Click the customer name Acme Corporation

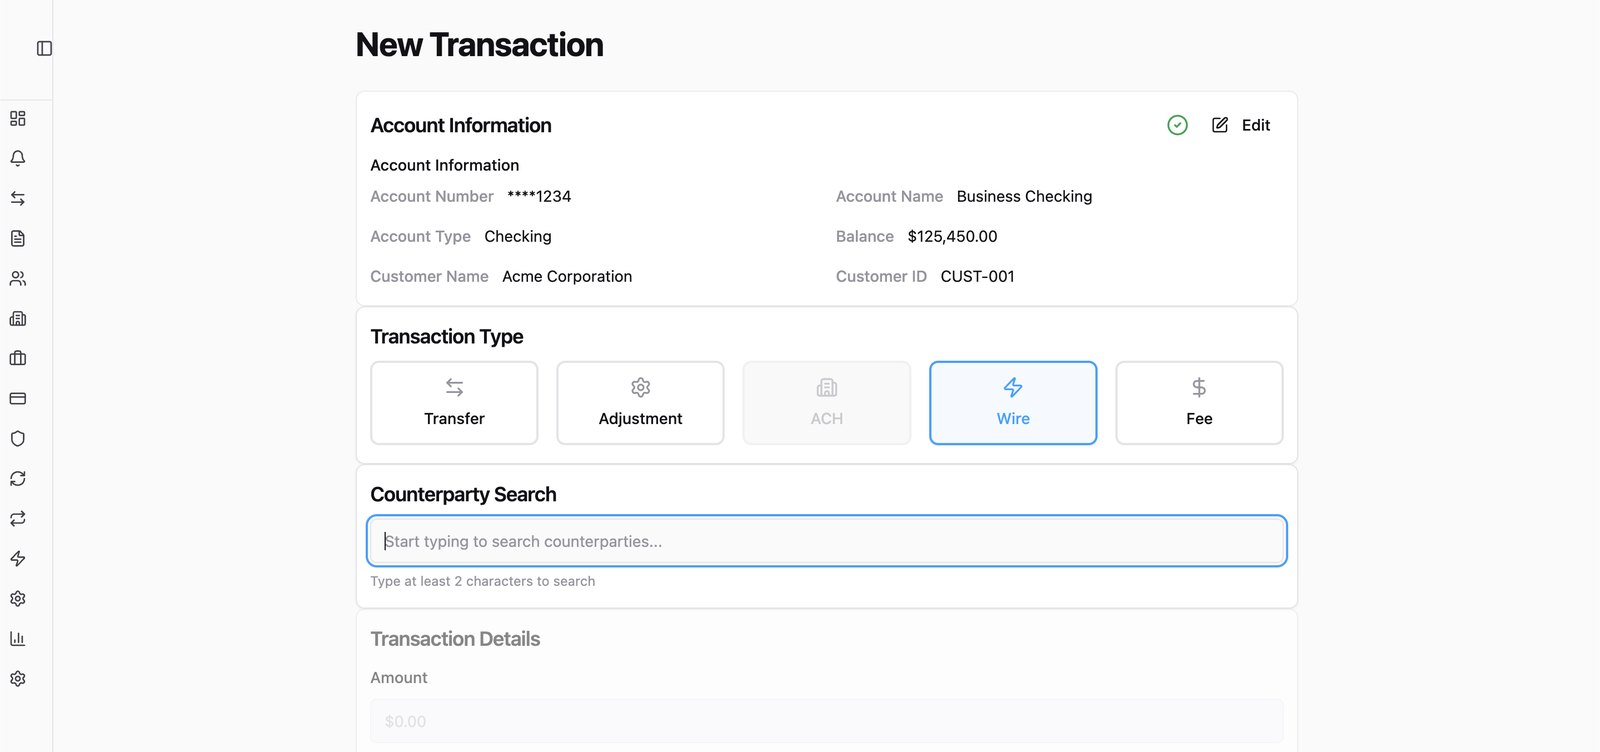(567, 276)
